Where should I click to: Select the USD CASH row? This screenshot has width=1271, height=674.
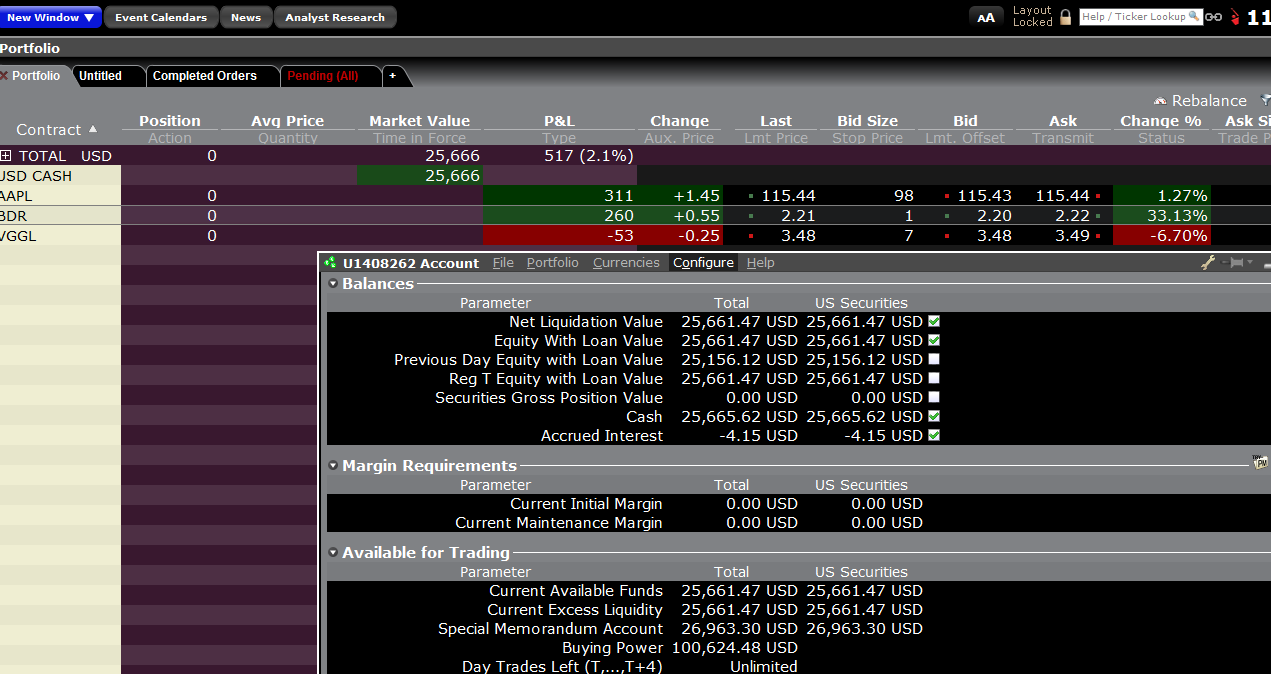(60, 176)
